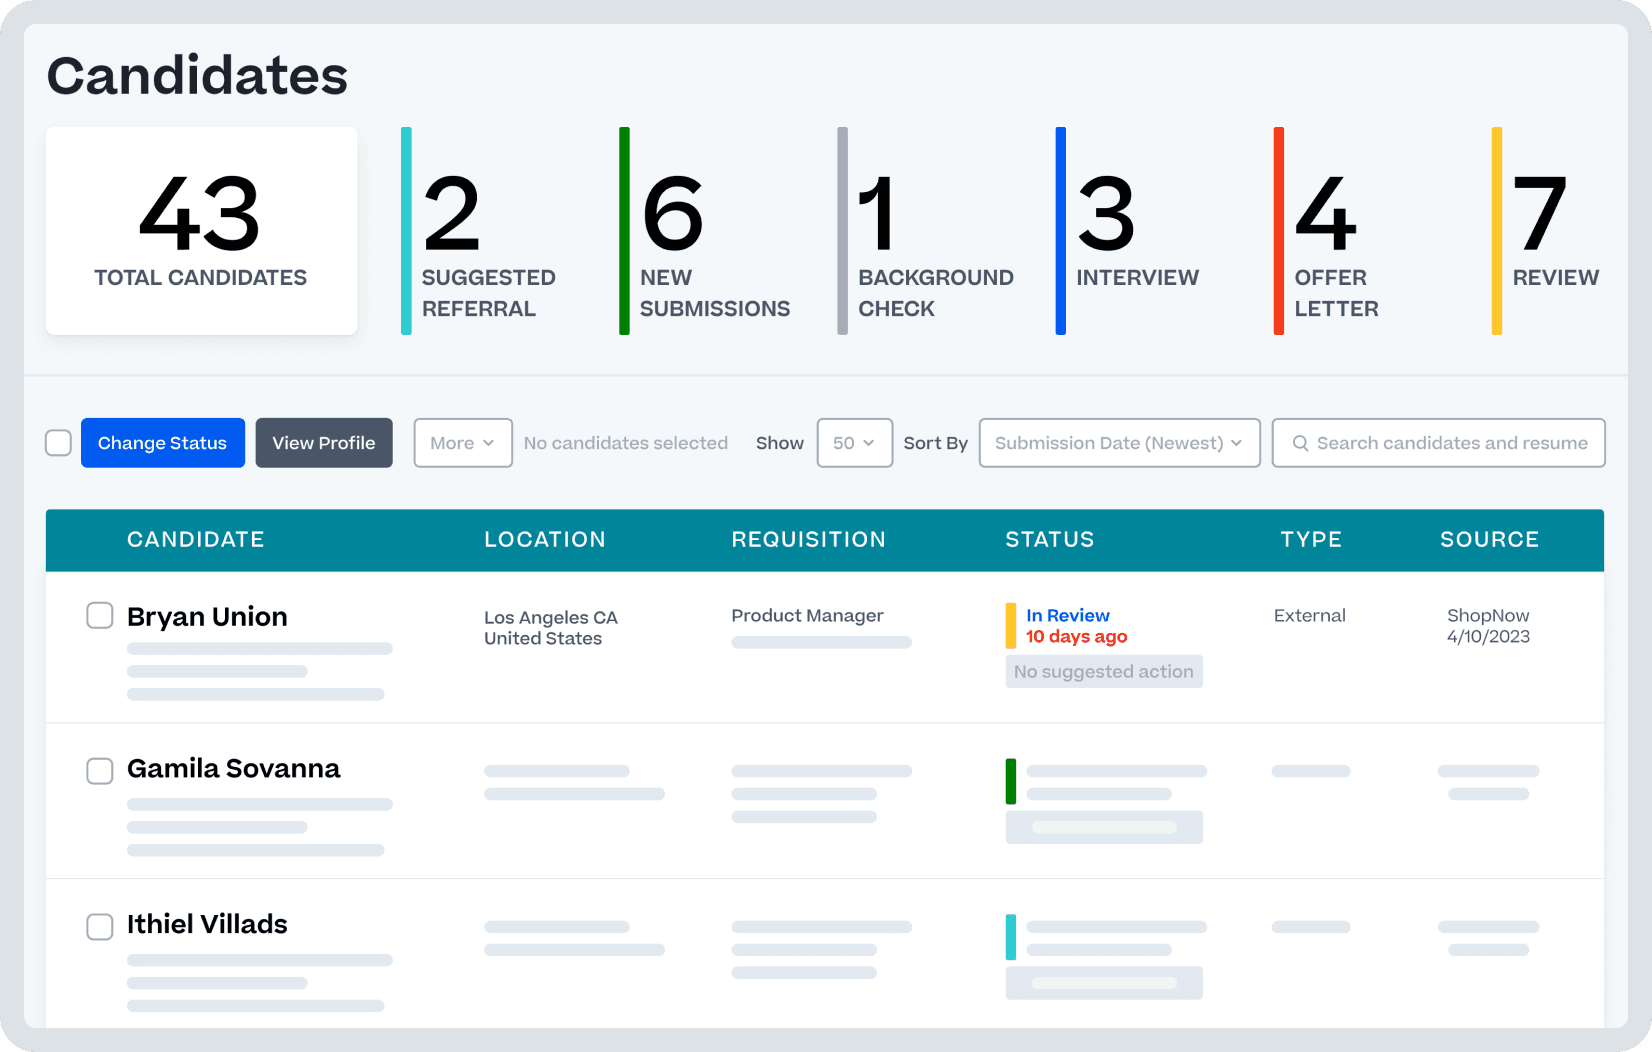Toggle the select-all candidates checkbox

(58, 442)
